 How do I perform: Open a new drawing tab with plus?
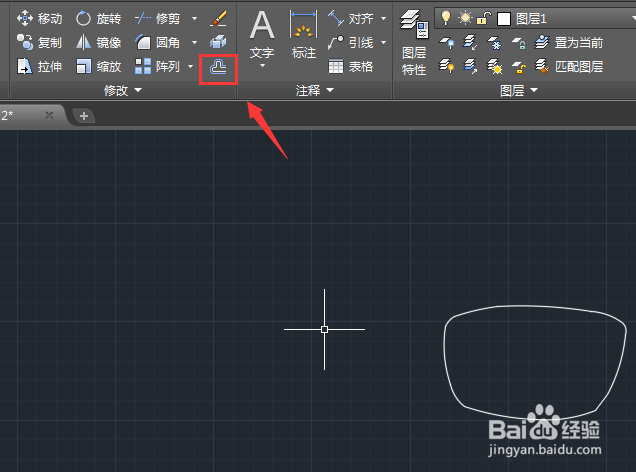pyautogui.click(x=84, y=116)
